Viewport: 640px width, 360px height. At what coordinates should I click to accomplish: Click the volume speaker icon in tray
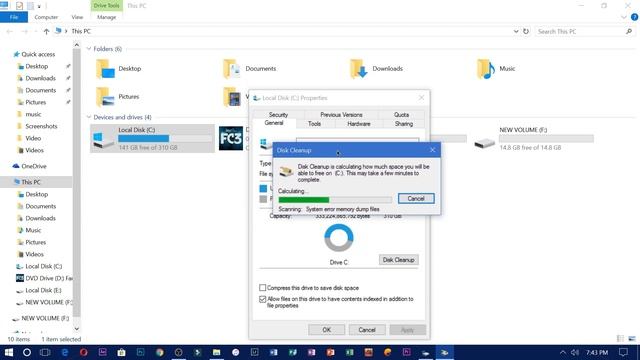click(x=575, y=352)
